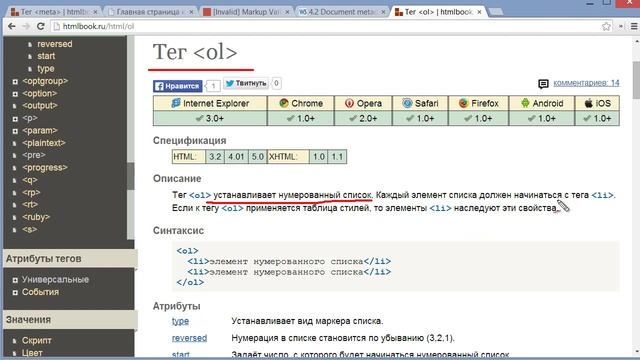
Task: Open the Chrome menu hamburger icon
Action: coord(634,26)
